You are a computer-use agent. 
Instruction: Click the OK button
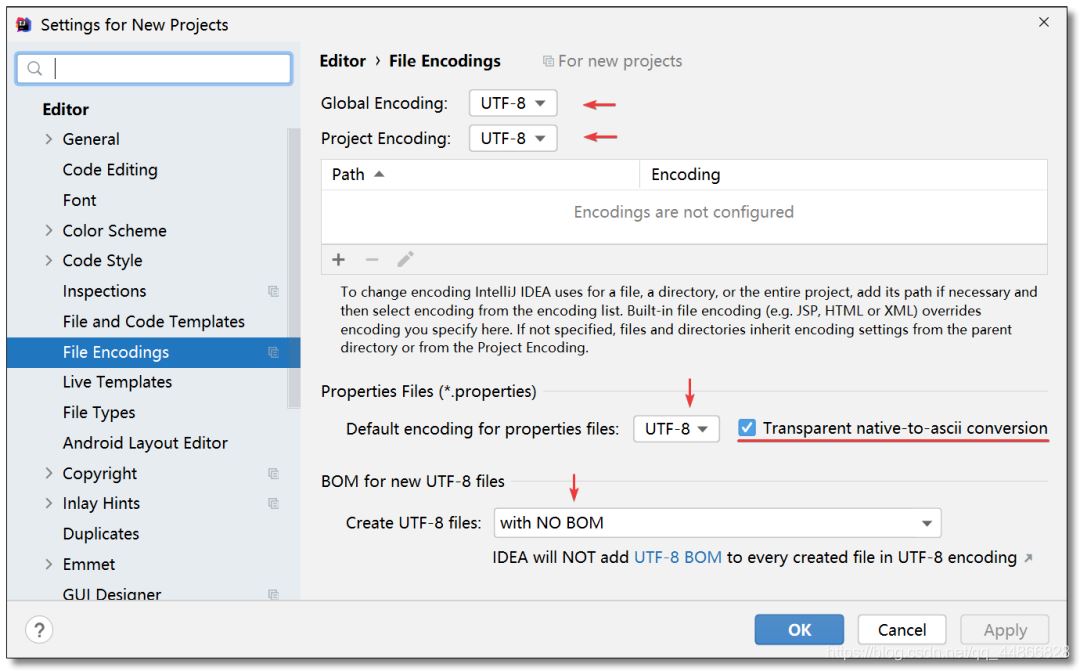pyautogui.click(x=799, y=630)
